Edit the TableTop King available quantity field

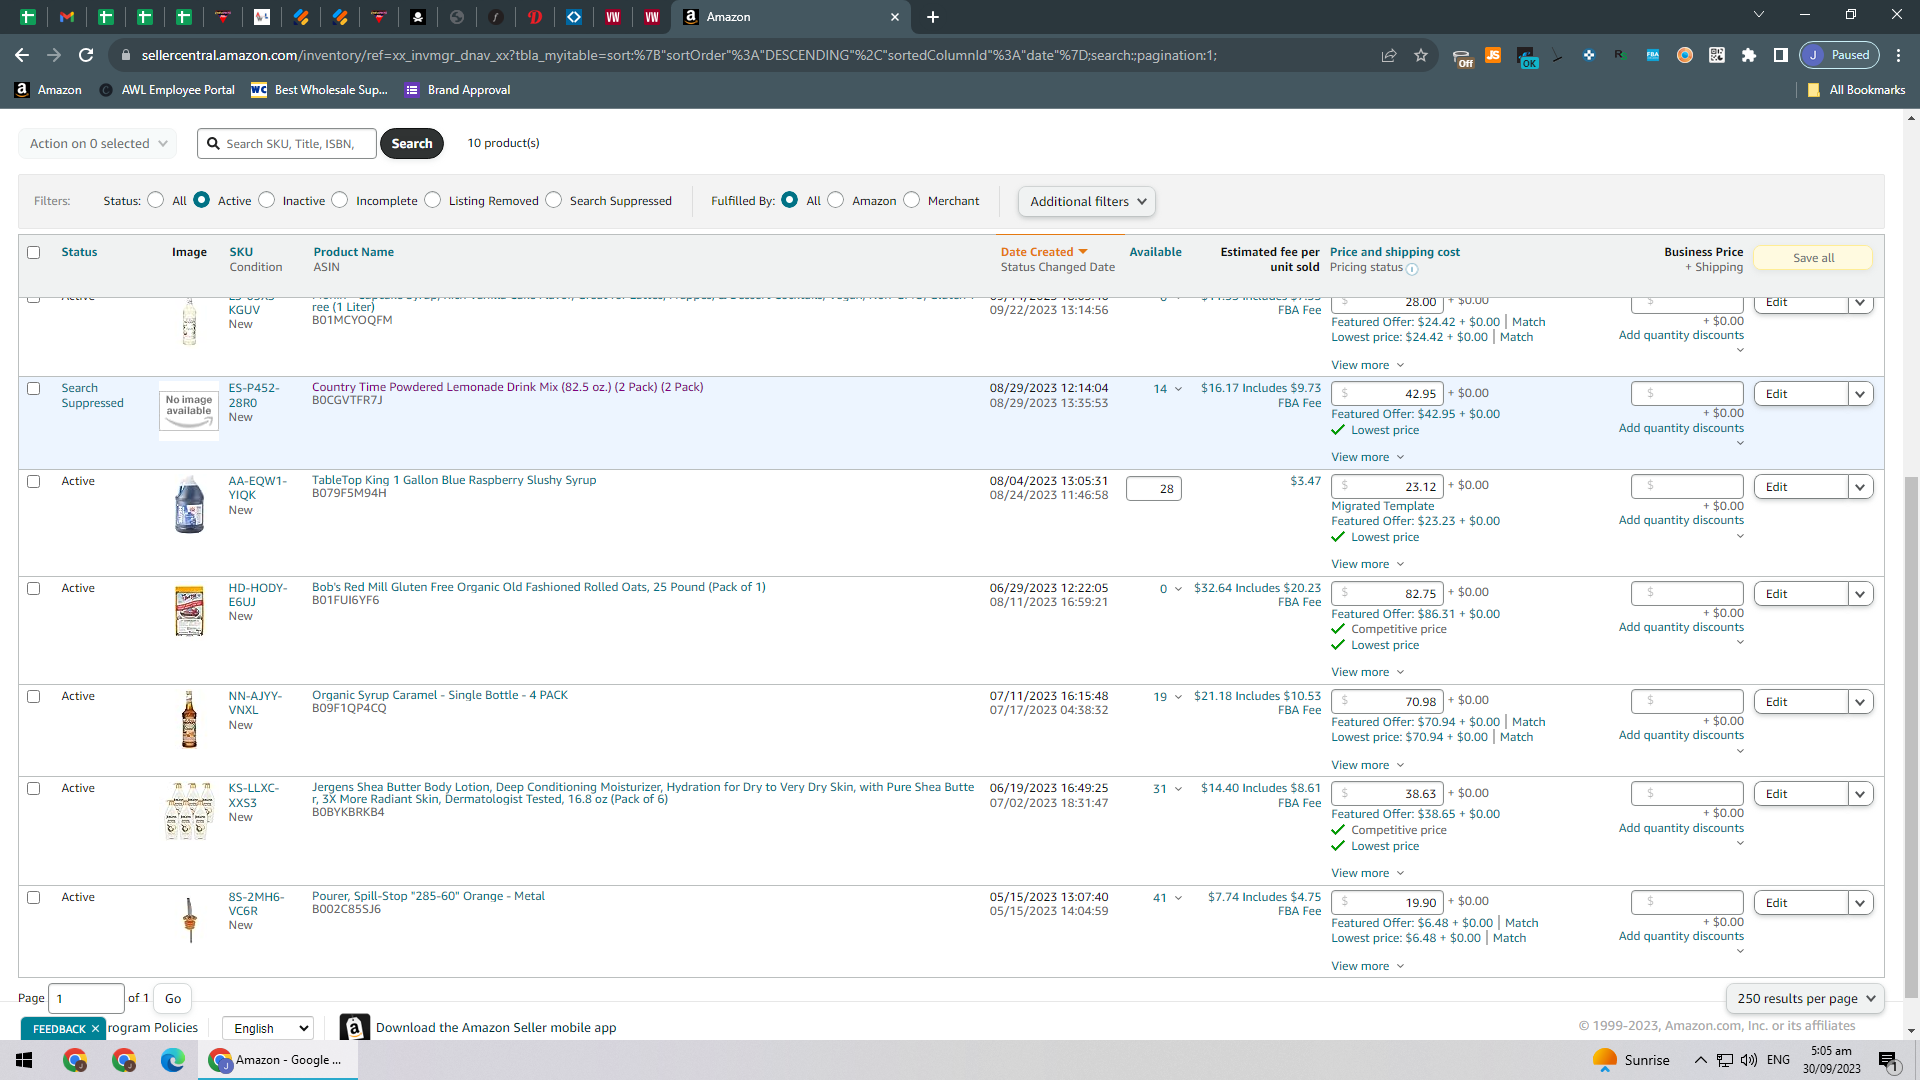[x=1154, y=489]
